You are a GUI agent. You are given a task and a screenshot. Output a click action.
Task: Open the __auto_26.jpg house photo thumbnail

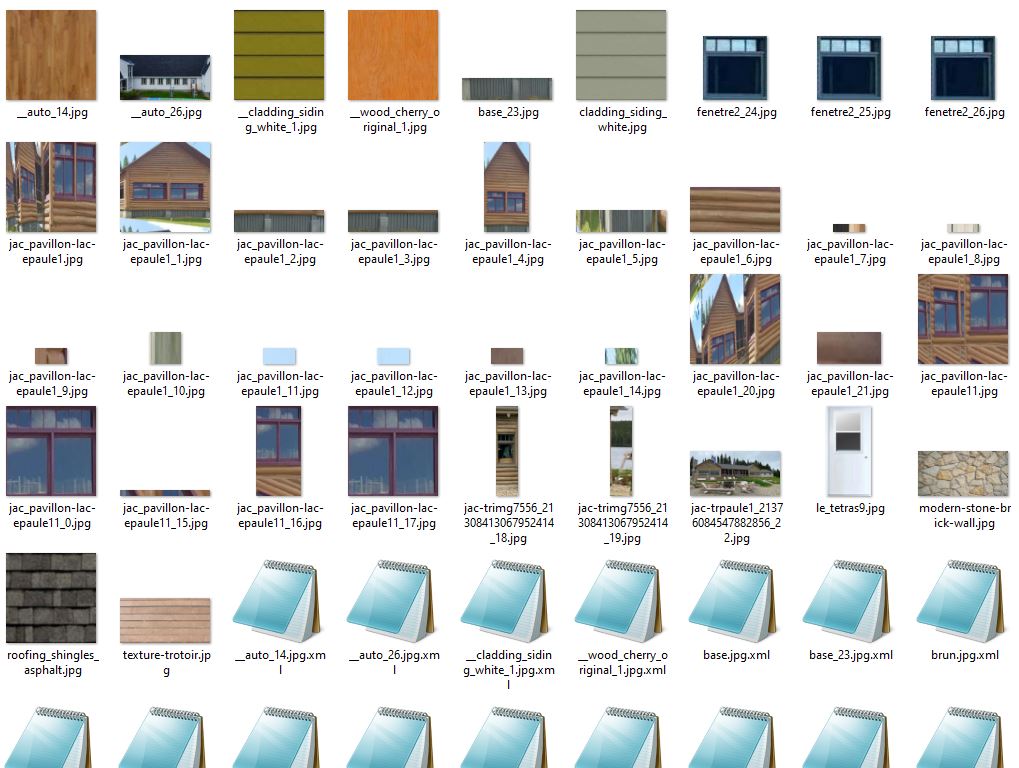click(x=165, y=78)
